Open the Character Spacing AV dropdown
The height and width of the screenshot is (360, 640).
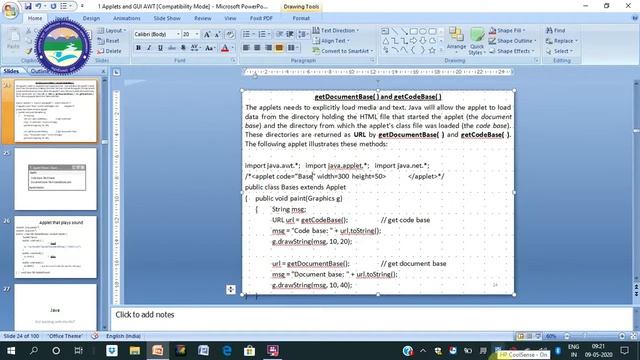pyautogui.click(x=195, y=48)
